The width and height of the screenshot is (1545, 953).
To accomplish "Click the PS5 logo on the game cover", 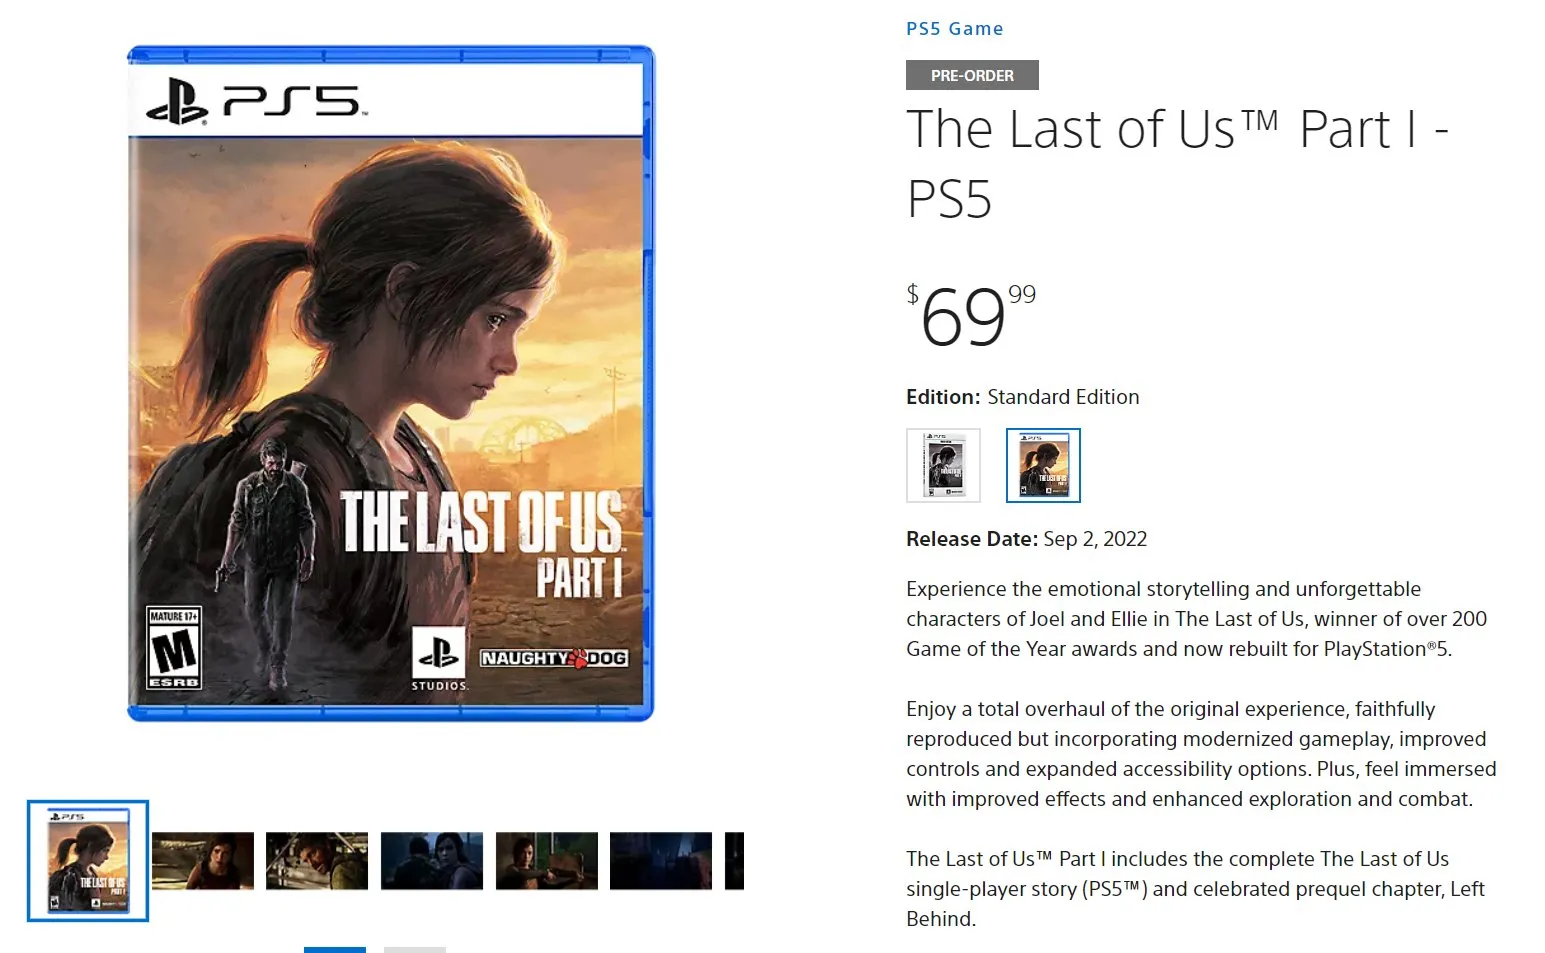I will (x=256, y=101).
